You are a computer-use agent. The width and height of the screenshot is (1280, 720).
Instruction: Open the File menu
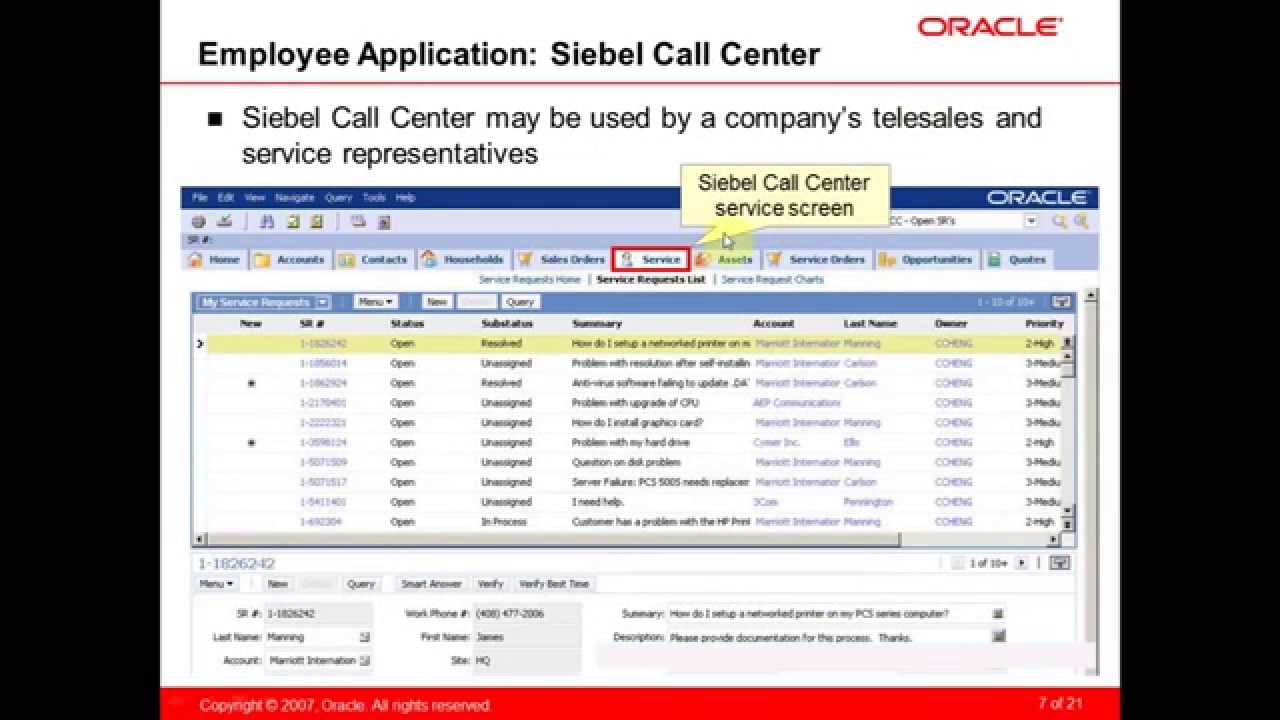(200, 198)
